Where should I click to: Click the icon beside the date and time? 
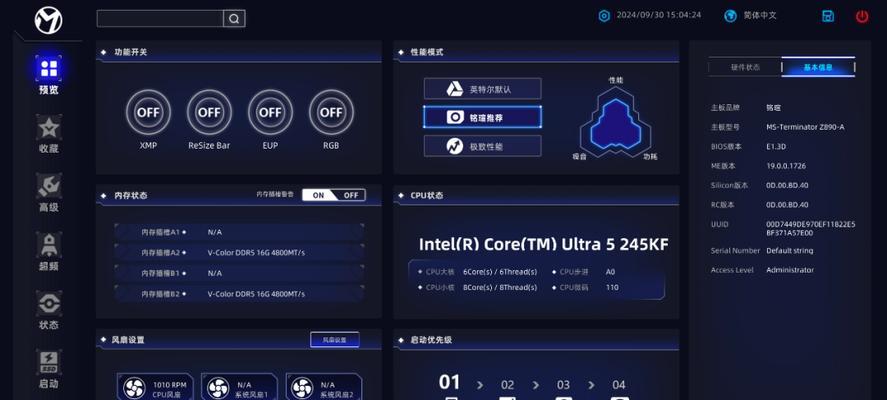click(604, 15)
